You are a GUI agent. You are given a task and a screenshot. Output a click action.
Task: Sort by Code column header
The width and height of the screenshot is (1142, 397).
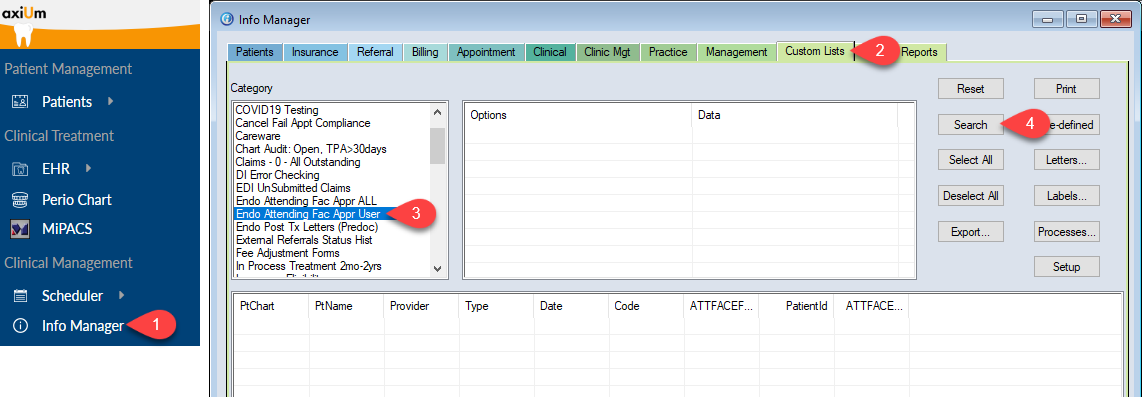point(646,307)
